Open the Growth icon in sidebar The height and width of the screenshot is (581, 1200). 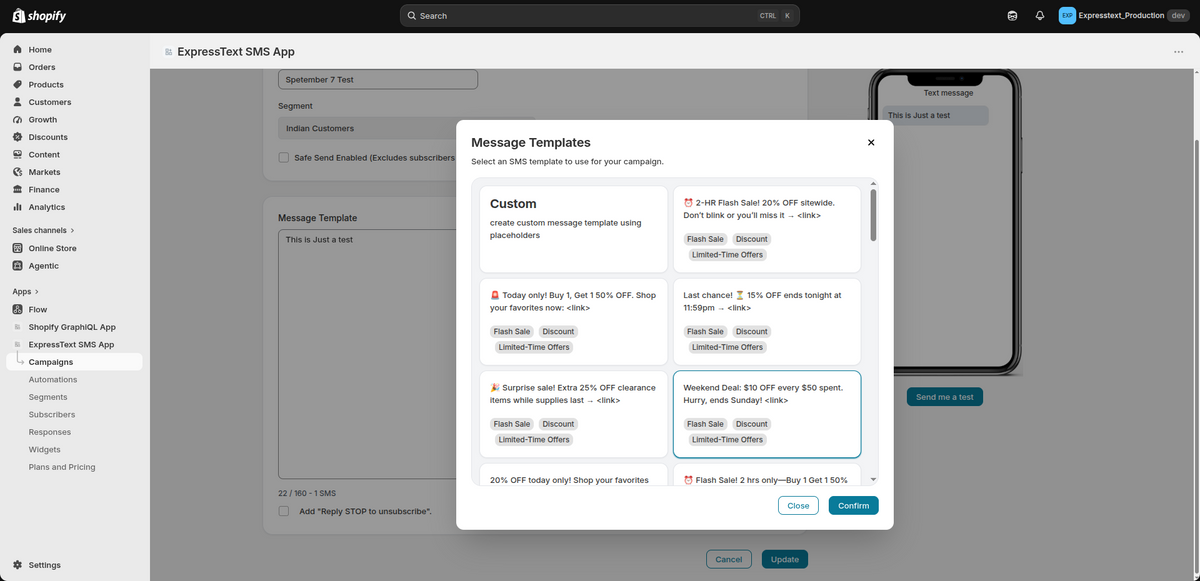(18, 120)
